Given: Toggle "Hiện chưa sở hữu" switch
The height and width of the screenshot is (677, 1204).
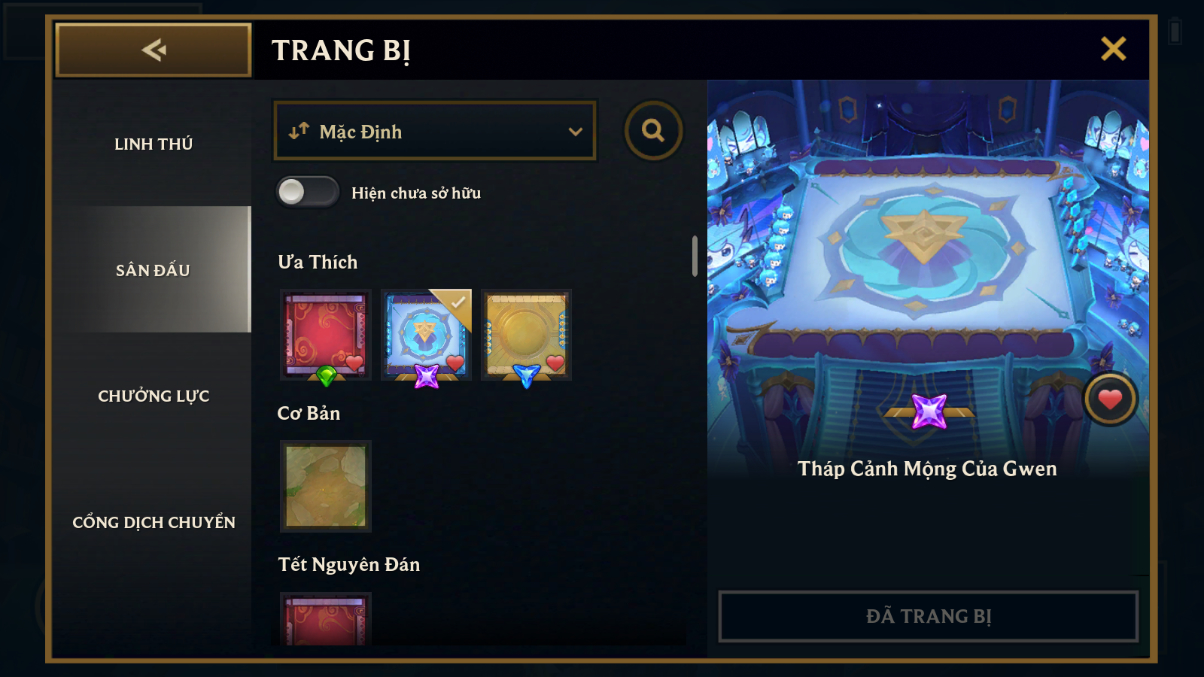Looking at the screenshot, I should [x=308, y=192].
